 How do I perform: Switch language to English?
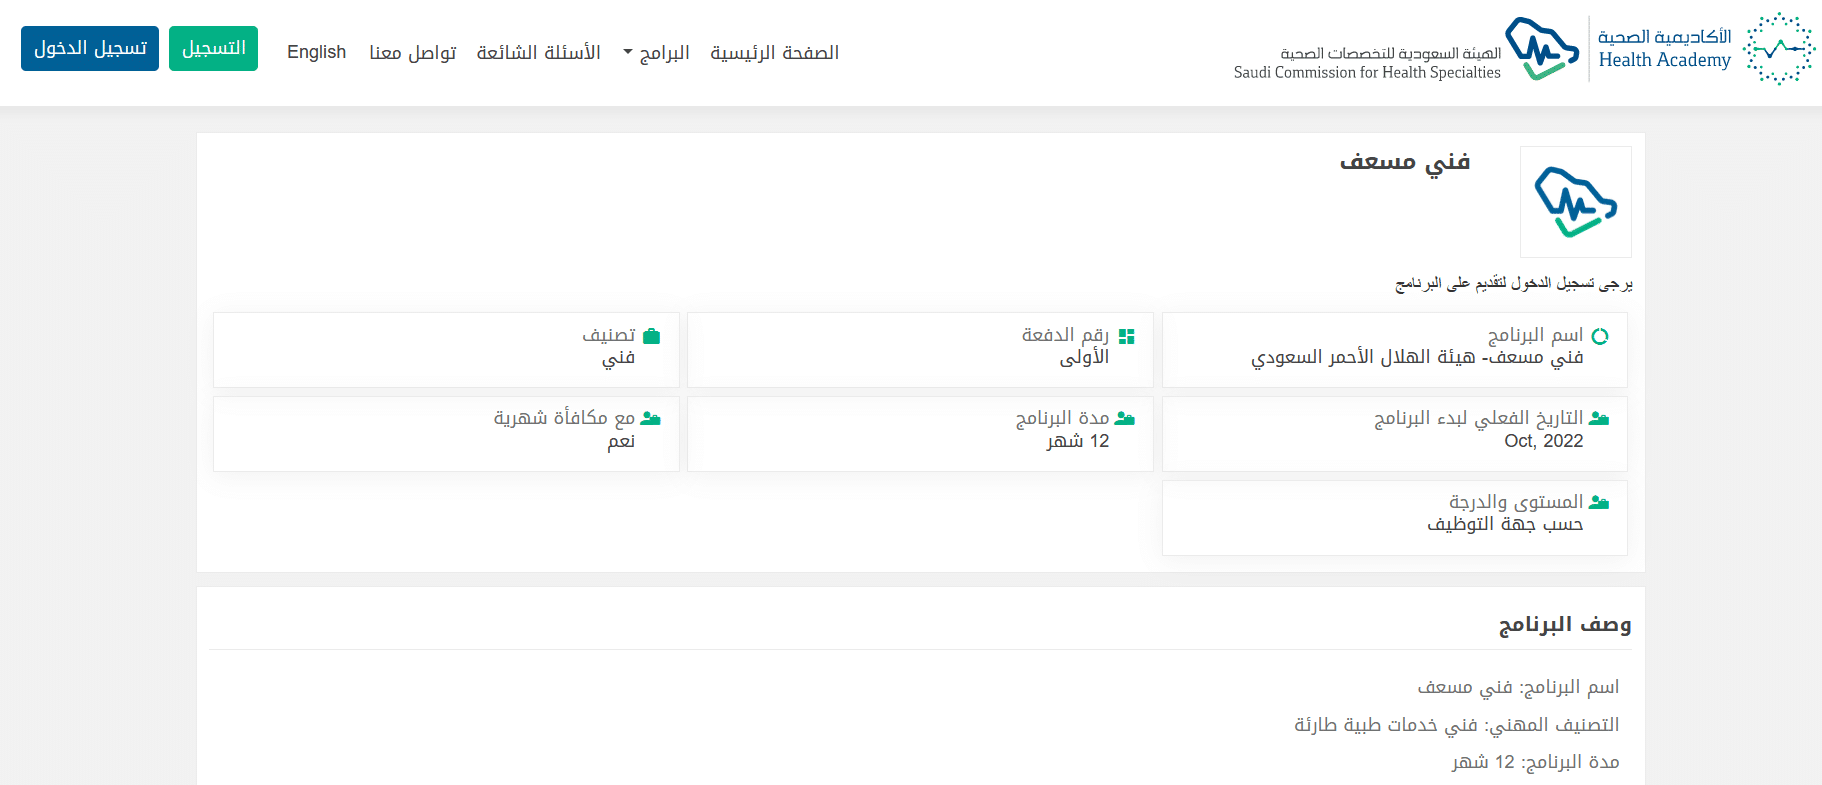tap(317, 52)
